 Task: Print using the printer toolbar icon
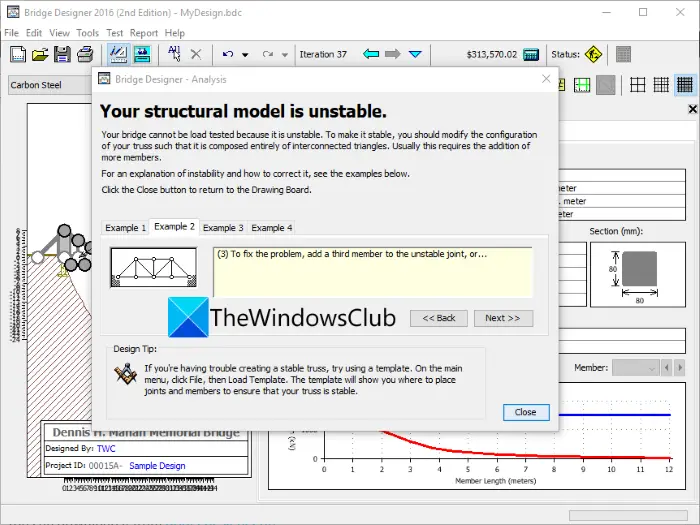coord(85,54)
